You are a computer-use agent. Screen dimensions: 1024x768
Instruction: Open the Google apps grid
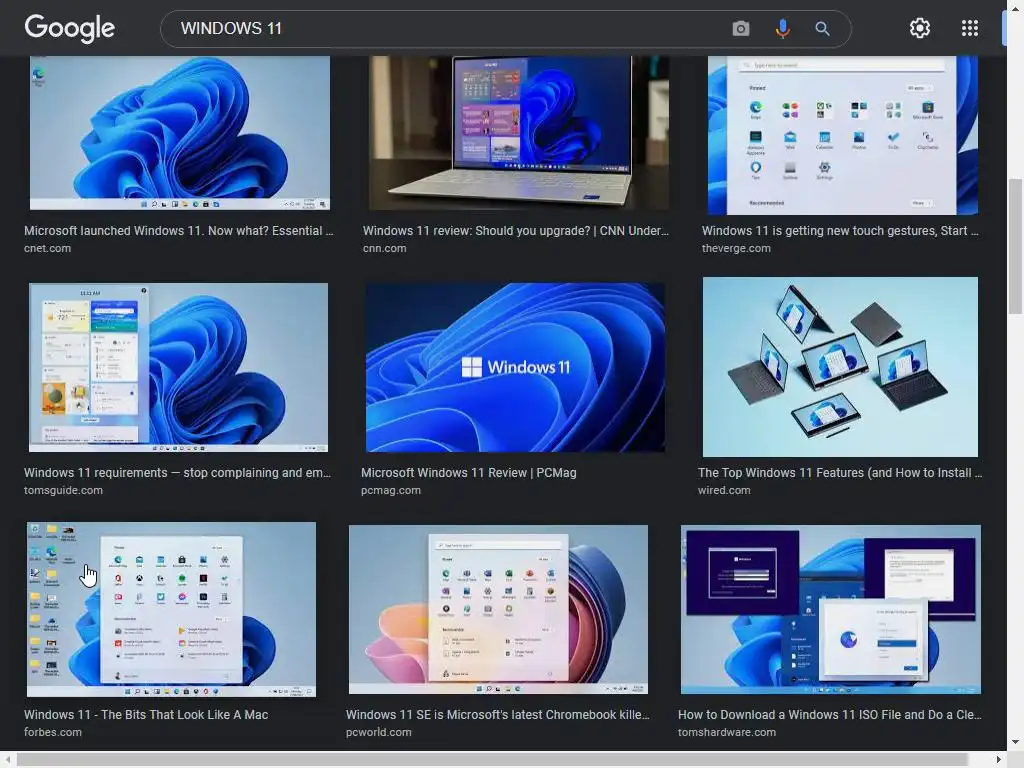970,28
